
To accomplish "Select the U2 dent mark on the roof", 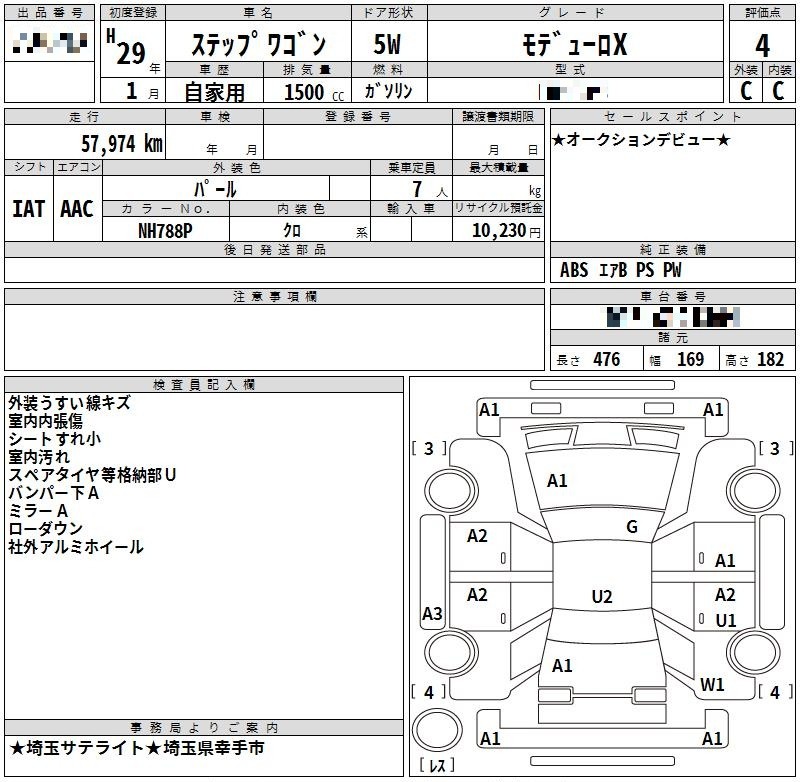I will point(602,597).
